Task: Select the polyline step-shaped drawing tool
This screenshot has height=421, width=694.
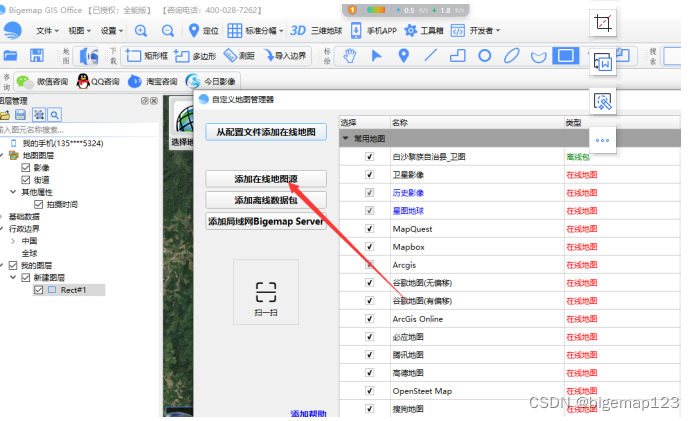Action: click(x=458, y=56)
